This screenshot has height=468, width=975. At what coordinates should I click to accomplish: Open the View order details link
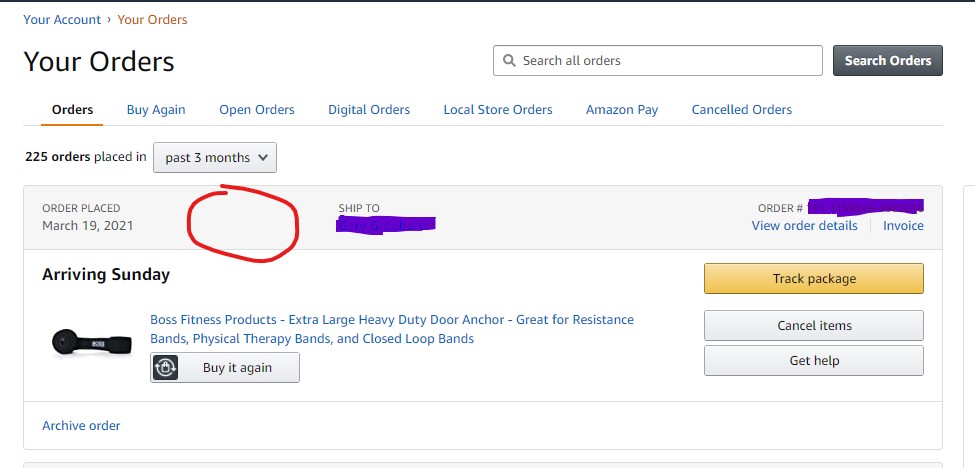805,226
